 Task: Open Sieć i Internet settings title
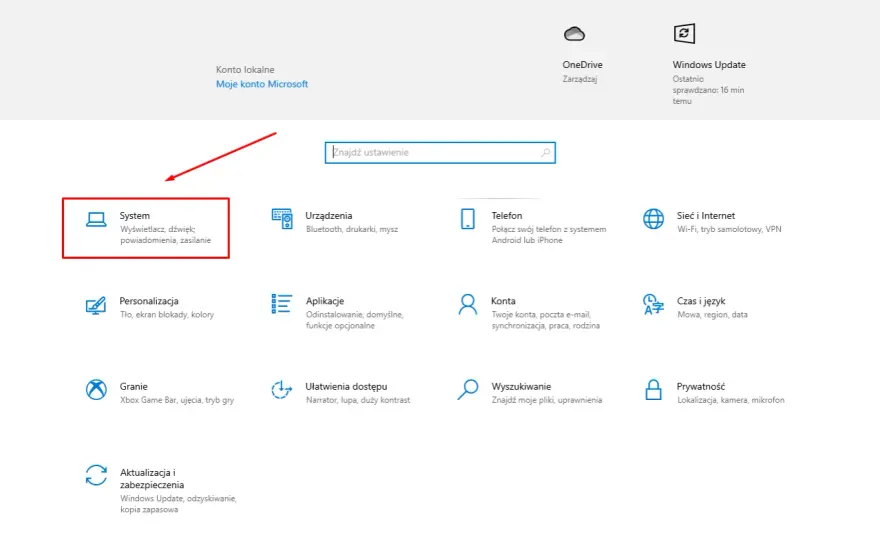705,216
